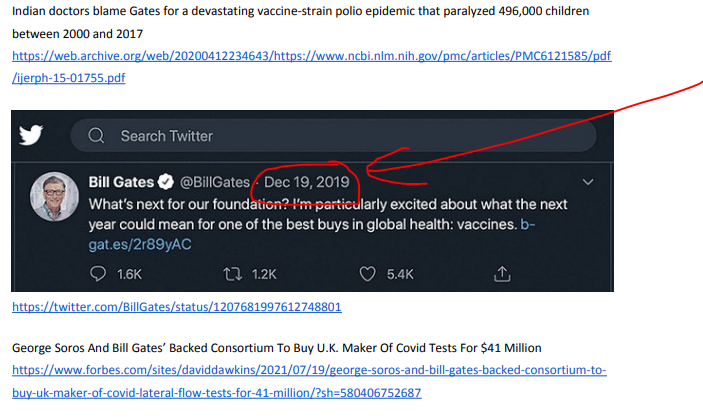Click in the Search Twitter field

(x=333, y=135)
